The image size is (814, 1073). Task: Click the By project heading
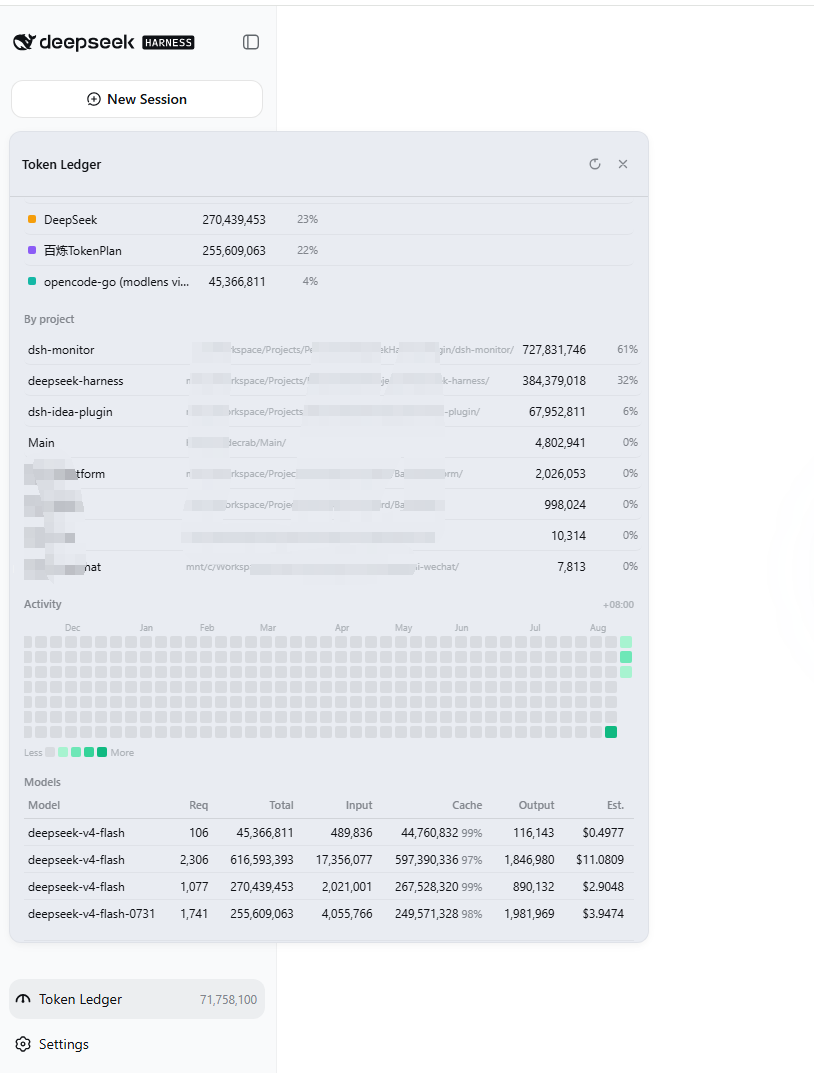(49, 319)
